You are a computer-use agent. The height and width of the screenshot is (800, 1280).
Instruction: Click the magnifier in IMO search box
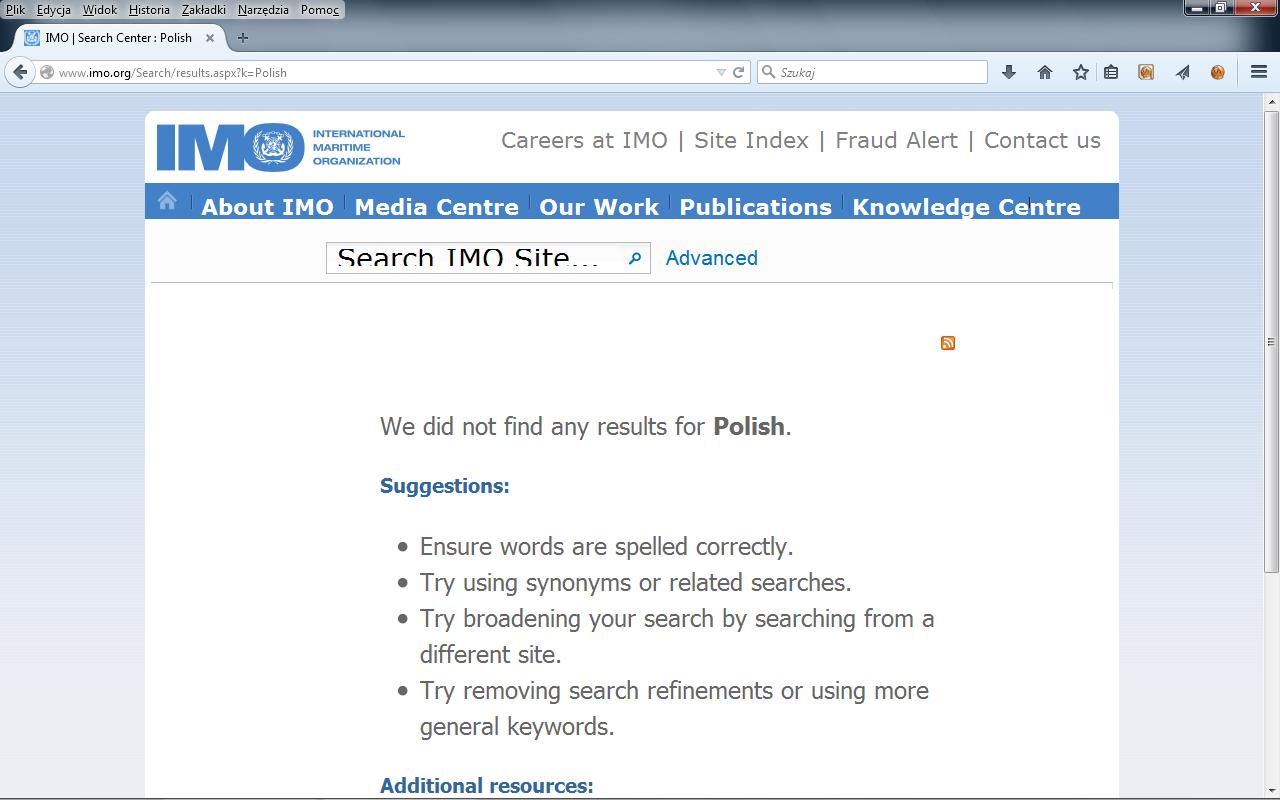point(634,258)
